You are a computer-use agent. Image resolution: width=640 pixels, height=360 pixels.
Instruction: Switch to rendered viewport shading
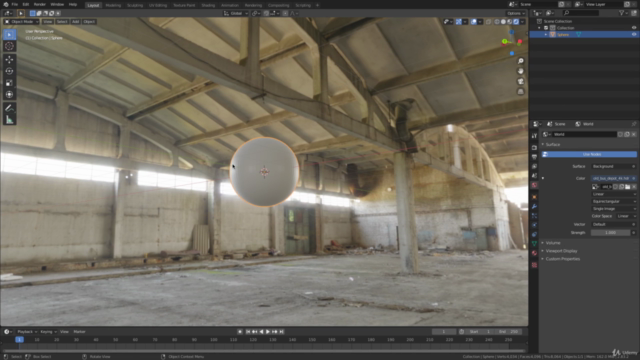tap(516, 22)
